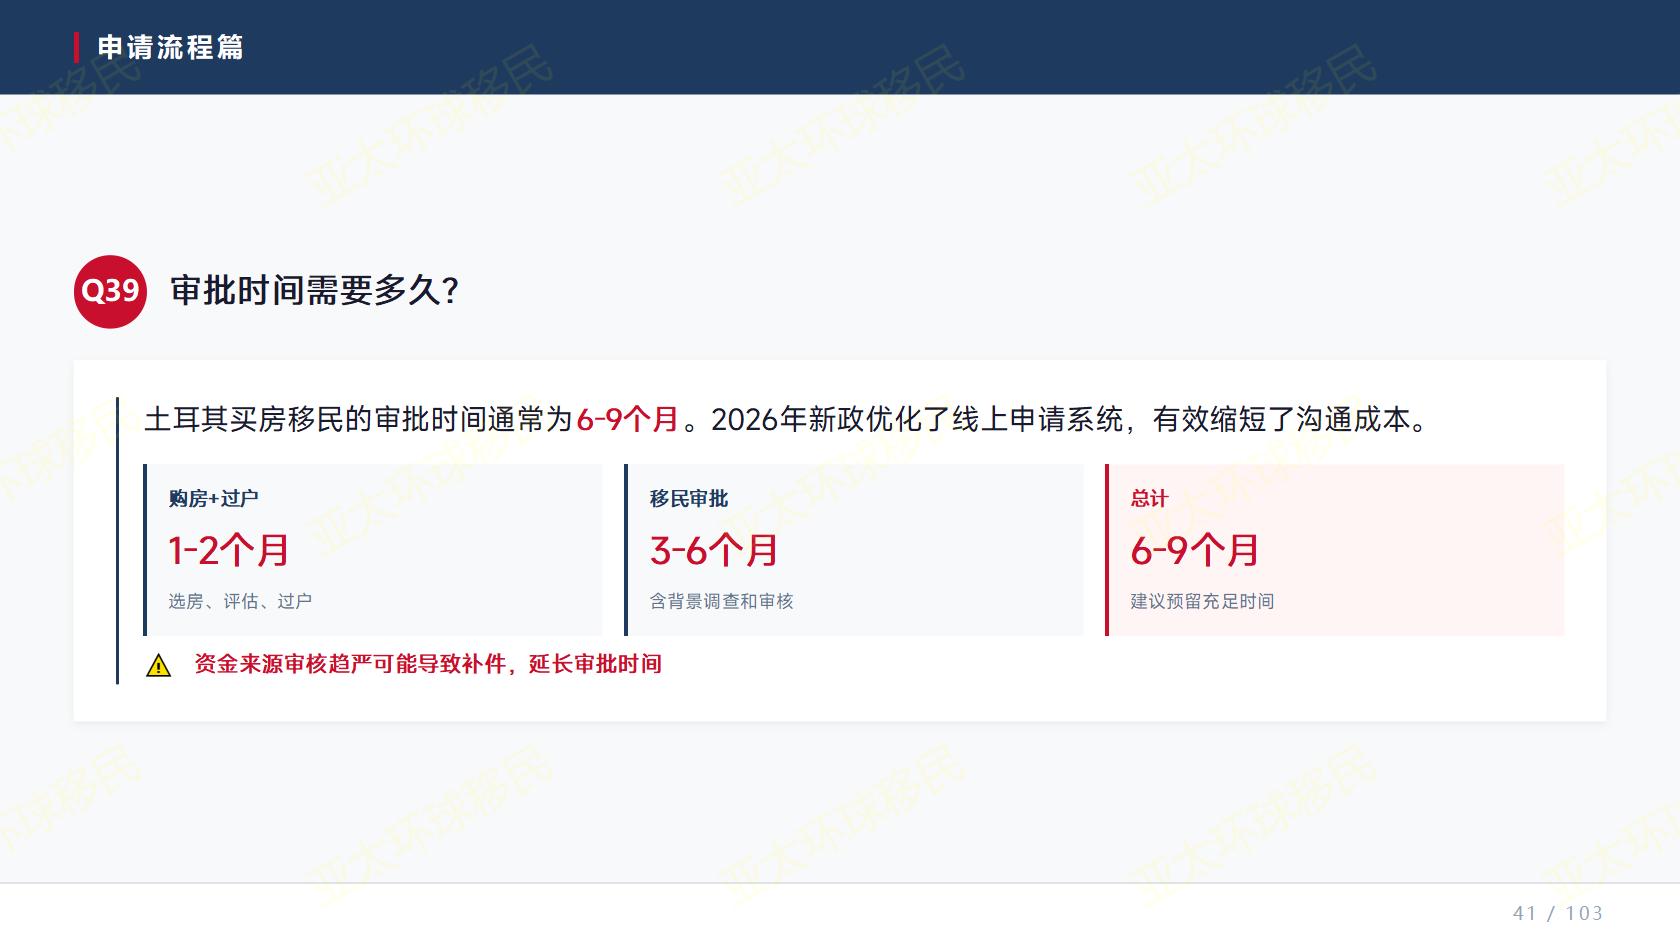The width and height of the screenshot is (1680, 945).
Task: Click the 含背景调查和审核 caption
Action: coord(721,601)
